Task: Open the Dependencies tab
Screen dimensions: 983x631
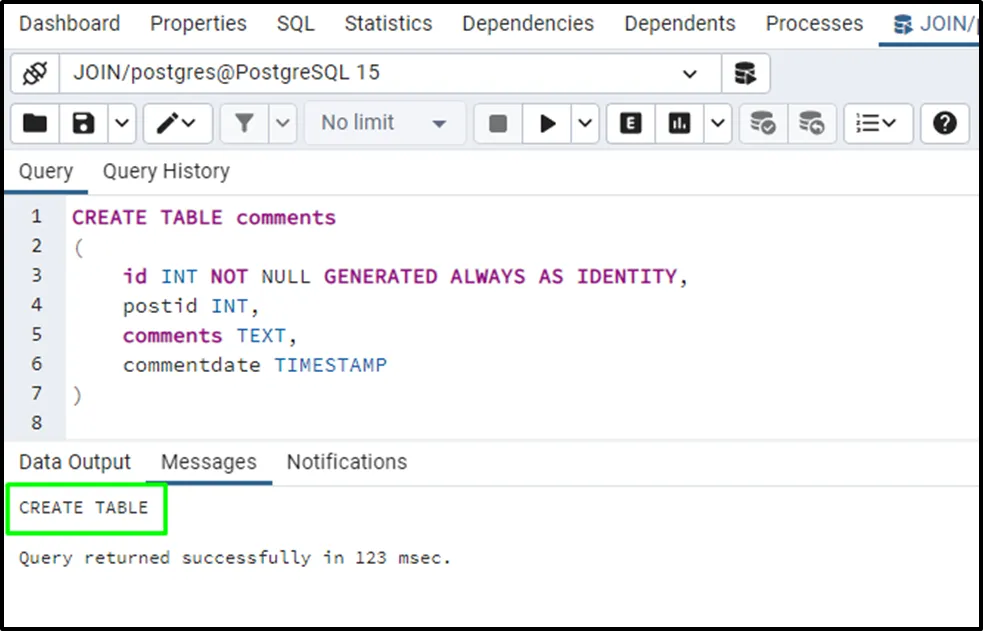Action: (527, 23)
